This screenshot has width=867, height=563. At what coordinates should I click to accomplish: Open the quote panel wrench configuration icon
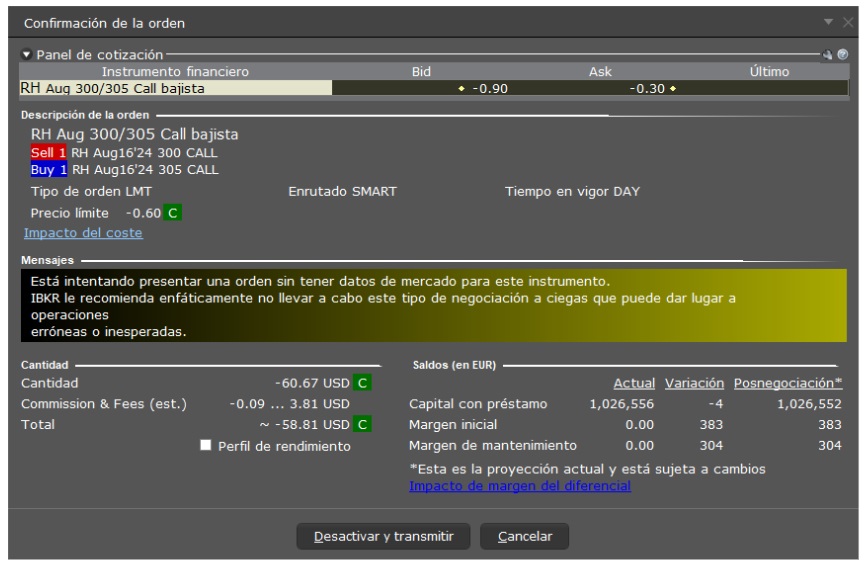[x=827, y=54]
